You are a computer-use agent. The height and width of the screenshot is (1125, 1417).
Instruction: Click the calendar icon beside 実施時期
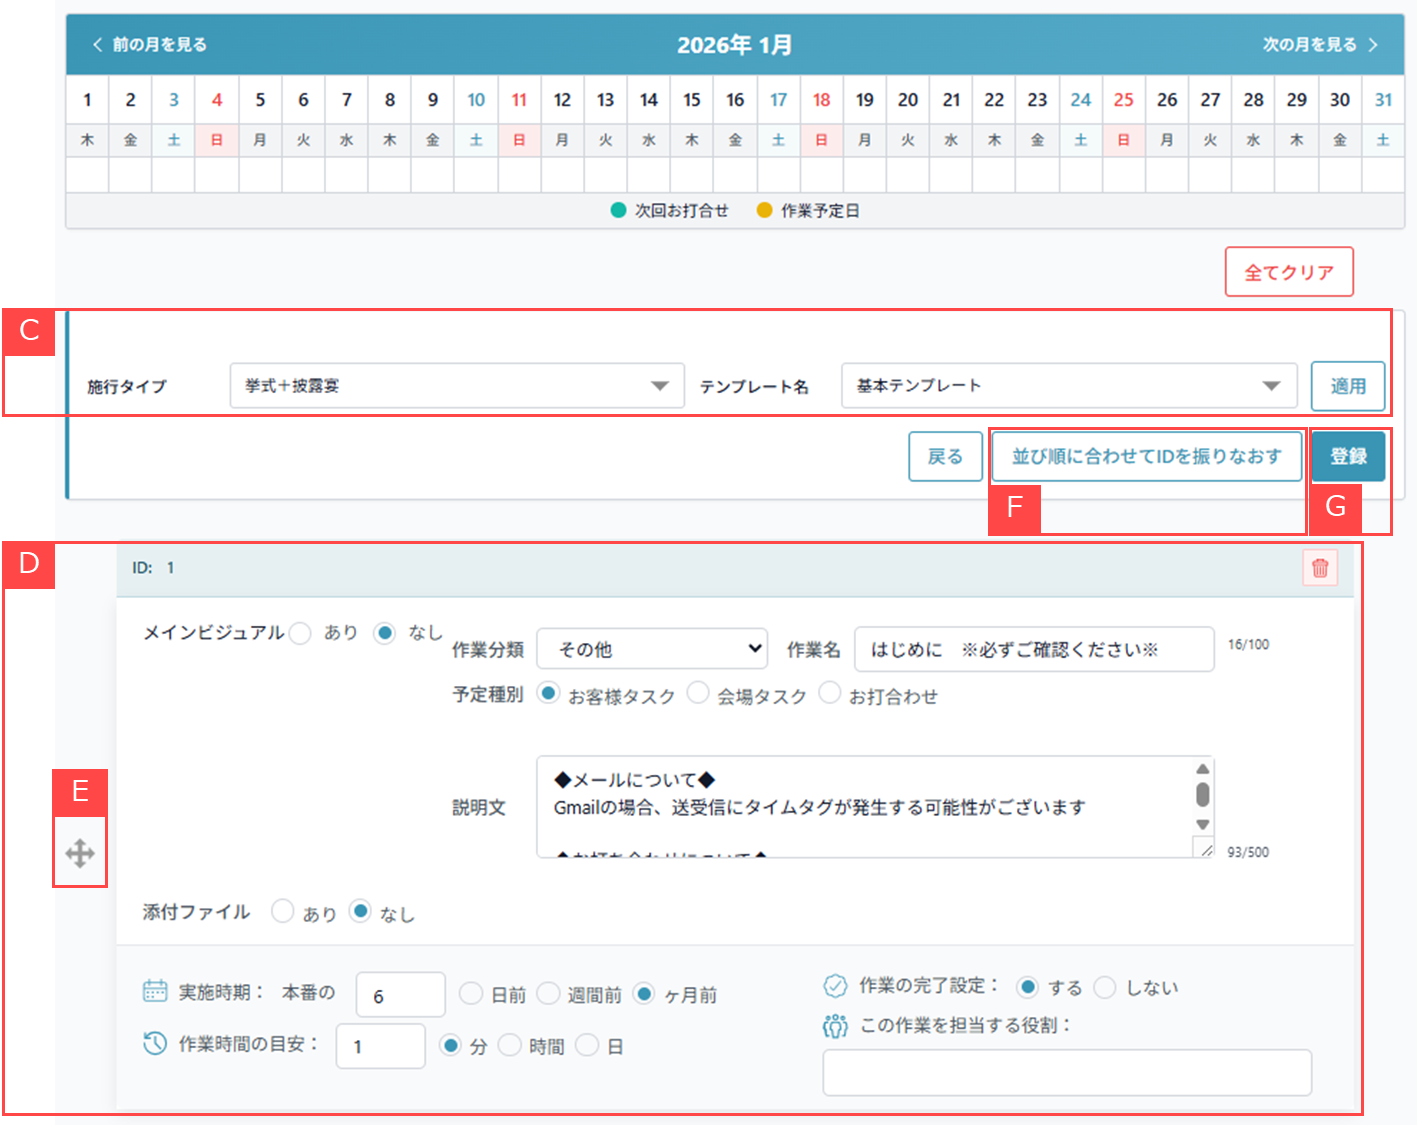click(155, 990)
